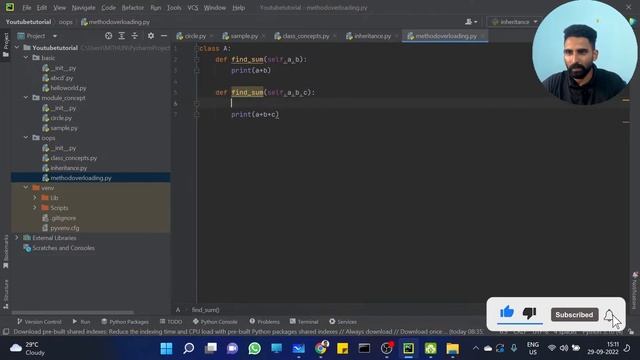Open the Code menu

(108, 8)
